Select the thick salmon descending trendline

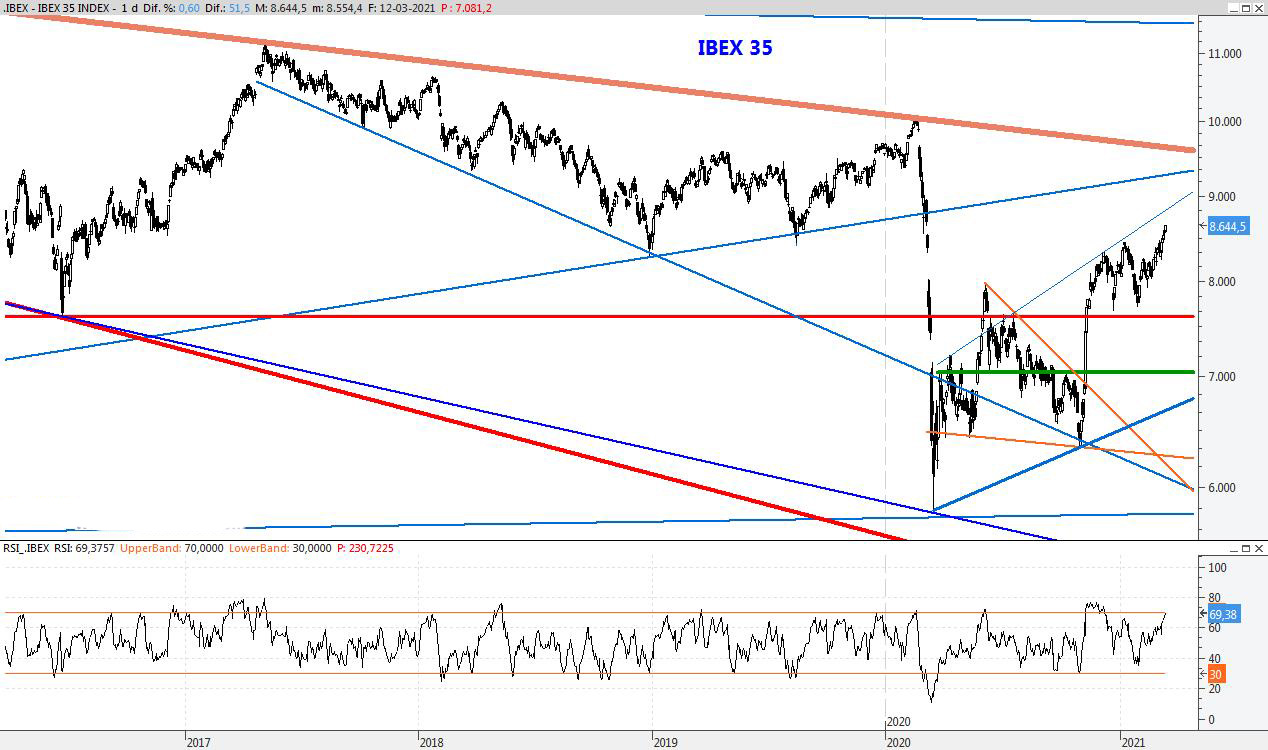[x=600, y=87]
